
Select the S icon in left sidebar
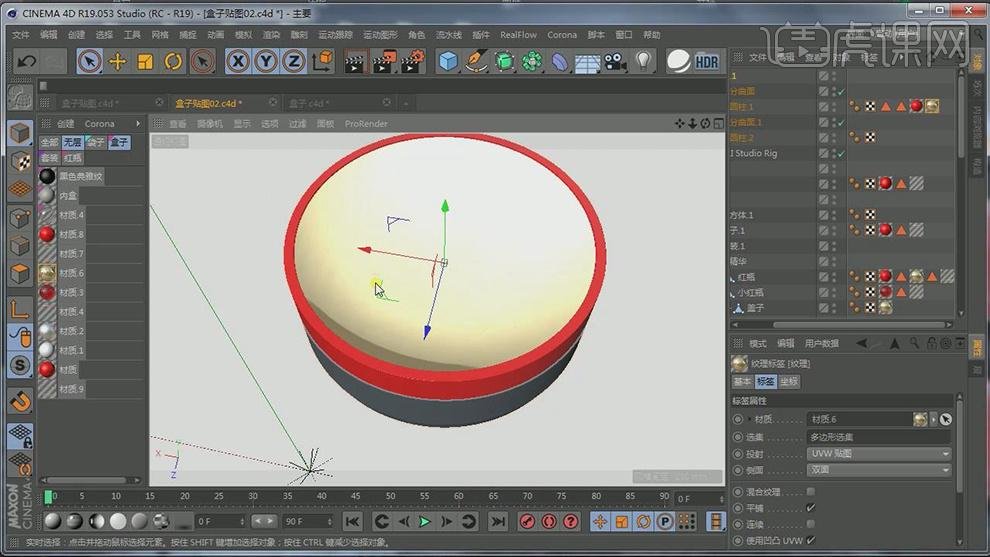coord(20,365)
